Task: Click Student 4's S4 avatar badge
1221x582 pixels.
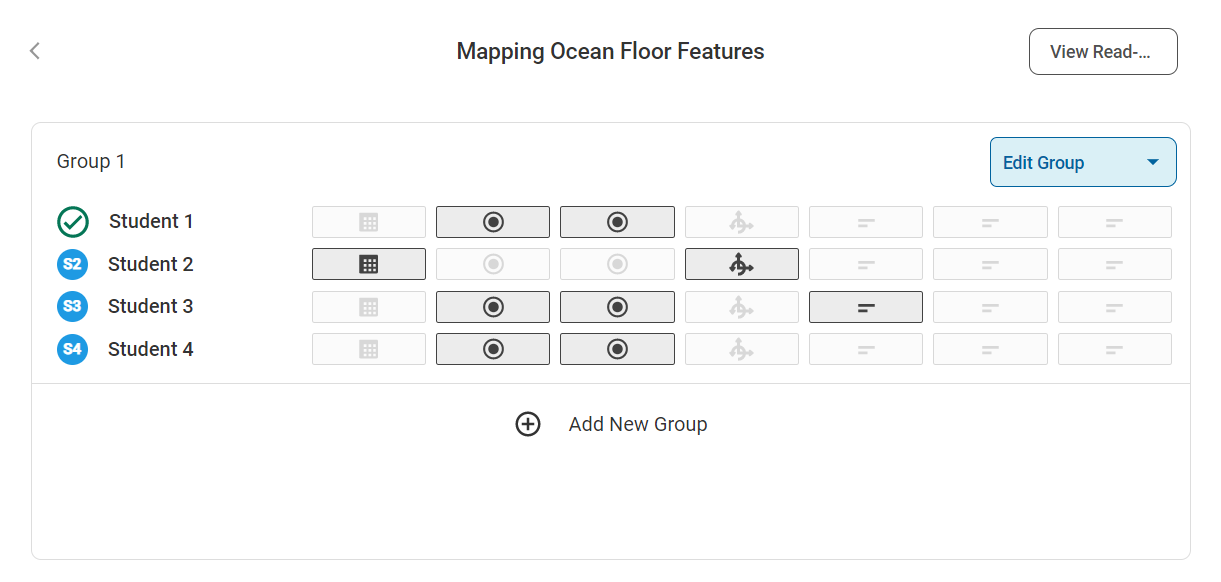Action: (73, 350)
